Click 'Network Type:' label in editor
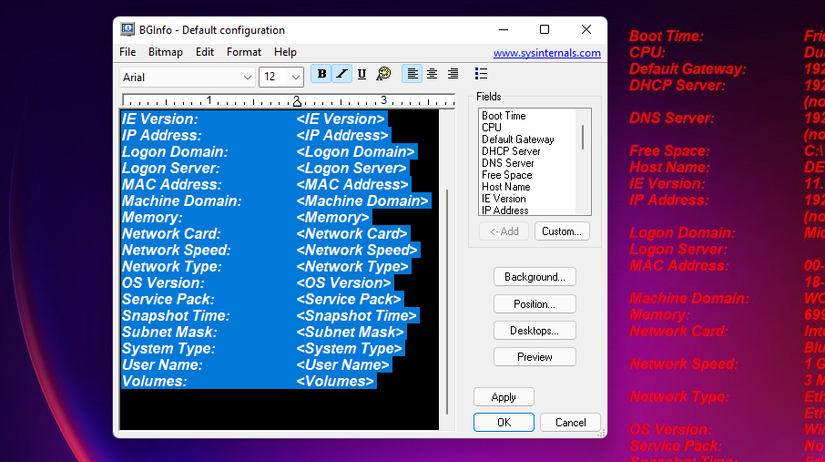Screen dimensions: 825x462 click(172, 266)
